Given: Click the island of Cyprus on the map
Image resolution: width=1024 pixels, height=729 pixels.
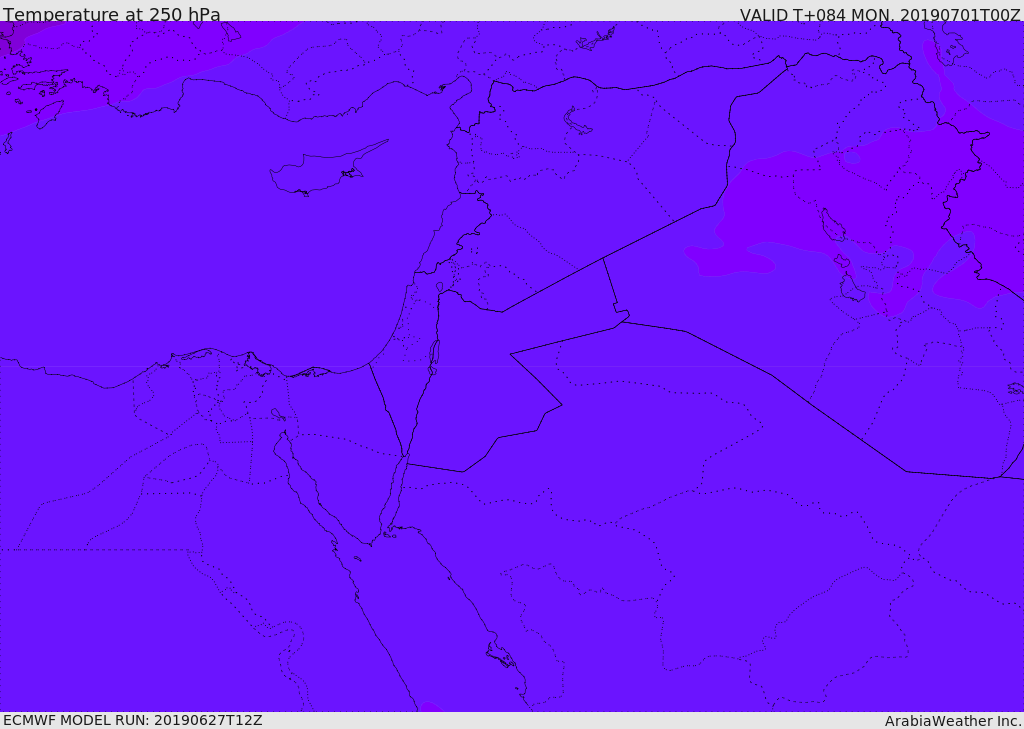Looking at the screenshot, I should 321,171.
